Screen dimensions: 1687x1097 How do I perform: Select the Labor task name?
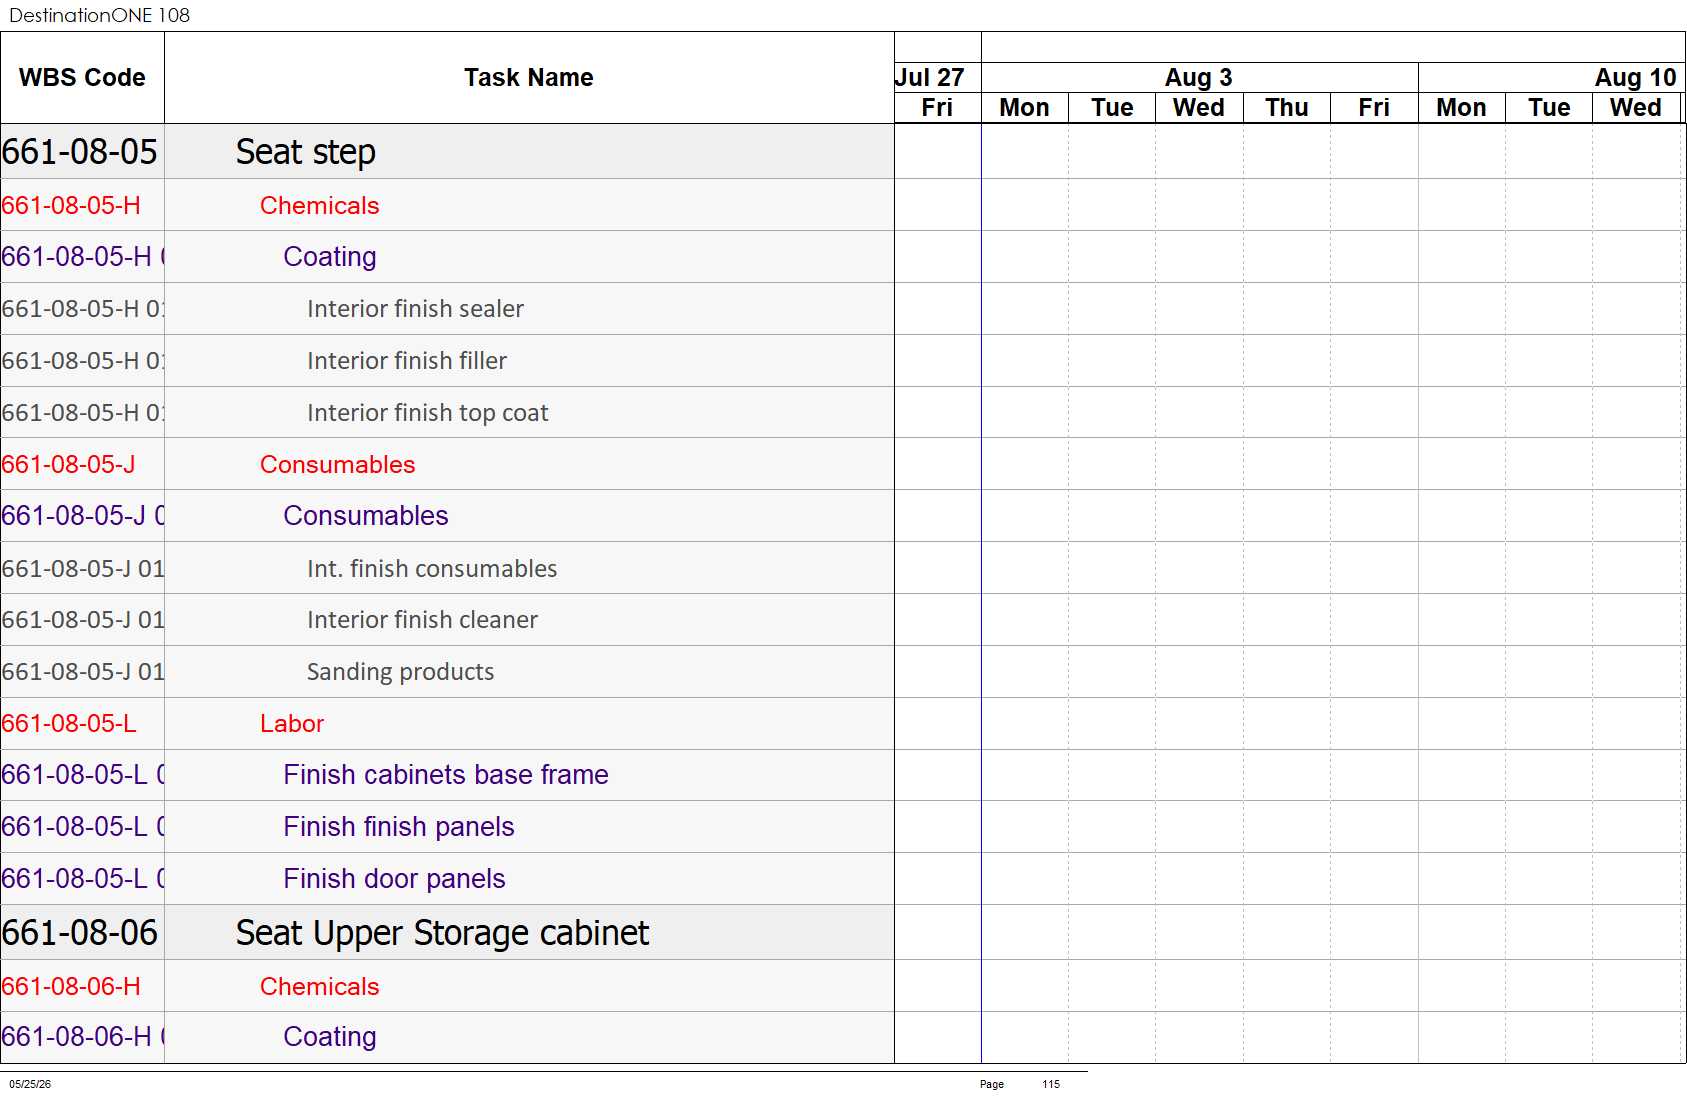[x=292, y=724]
